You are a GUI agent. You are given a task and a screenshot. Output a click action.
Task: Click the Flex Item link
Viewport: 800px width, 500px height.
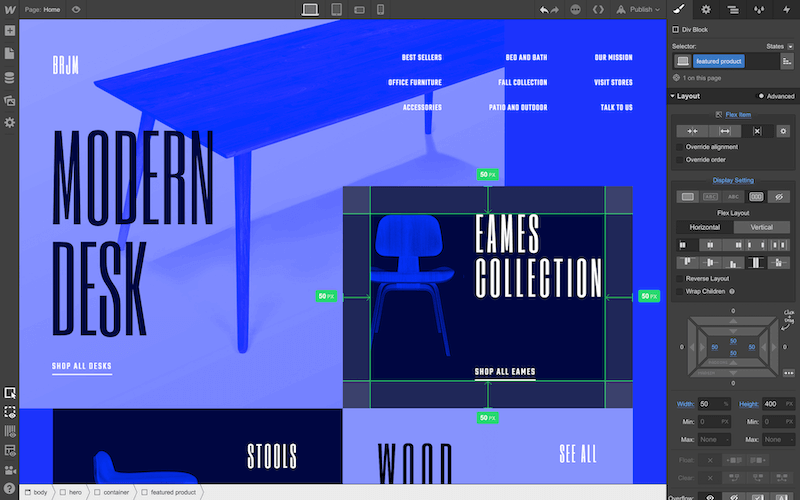(738, 115)
